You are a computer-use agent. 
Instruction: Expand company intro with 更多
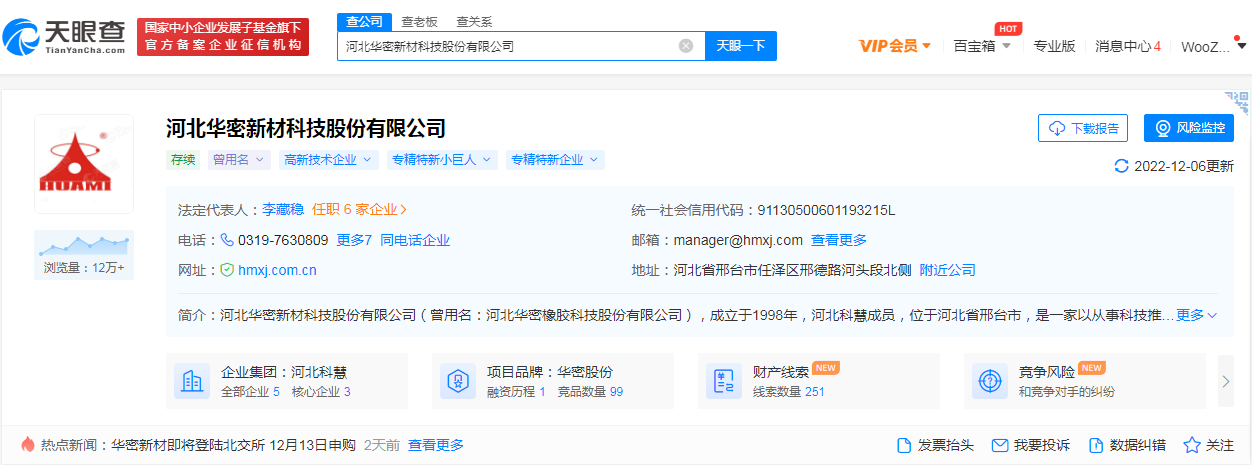tap(1196, 315)
